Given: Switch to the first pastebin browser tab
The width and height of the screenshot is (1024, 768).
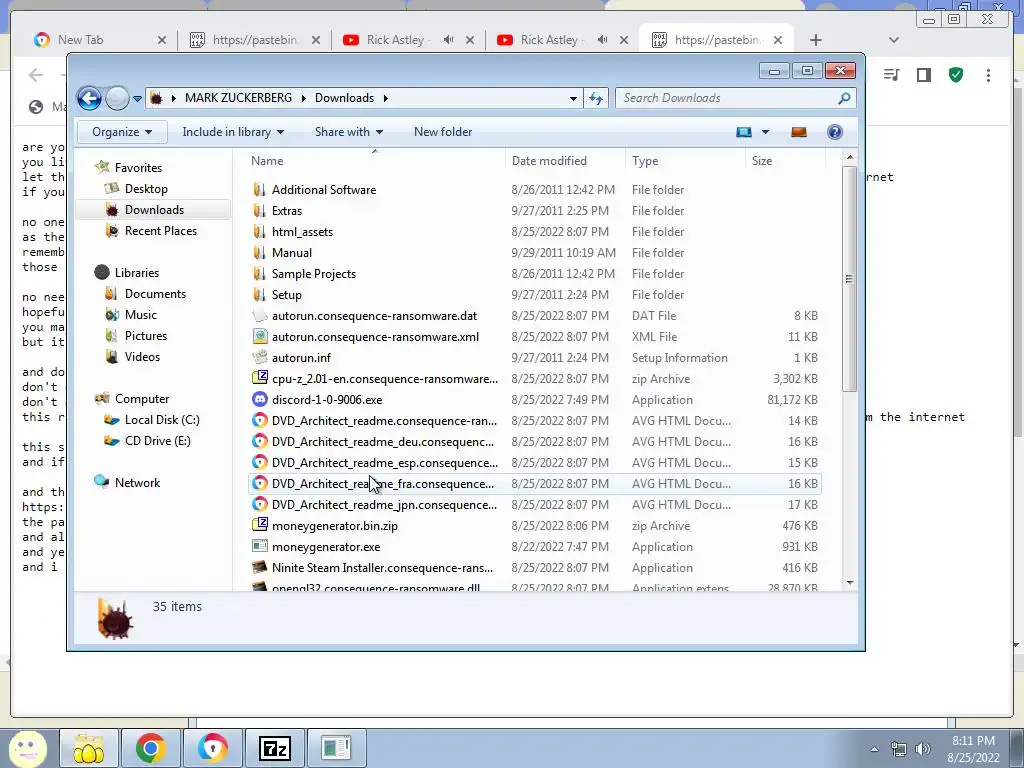Looking at the screenshot, I should click(255, 40).
